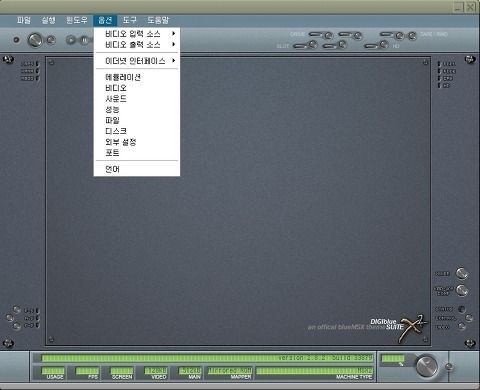The height and width of the screenshot is (390, 480).
Task: Open the 윈도우 menu
Action: [77, 20]
